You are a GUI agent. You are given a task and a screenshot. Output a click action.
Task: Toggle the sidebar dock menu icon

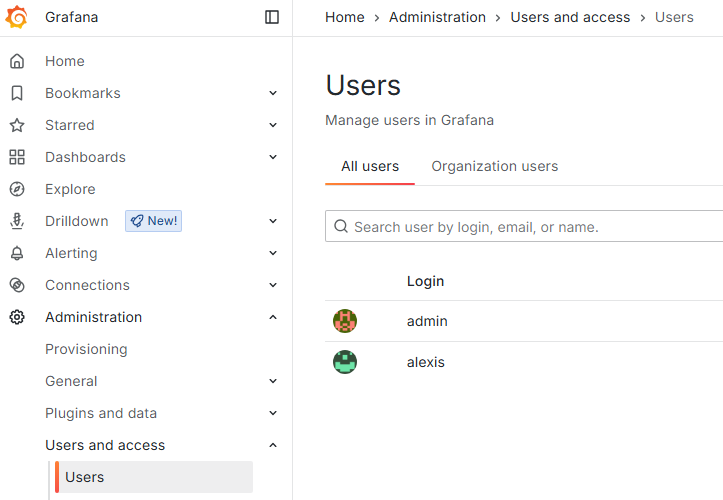272,17
